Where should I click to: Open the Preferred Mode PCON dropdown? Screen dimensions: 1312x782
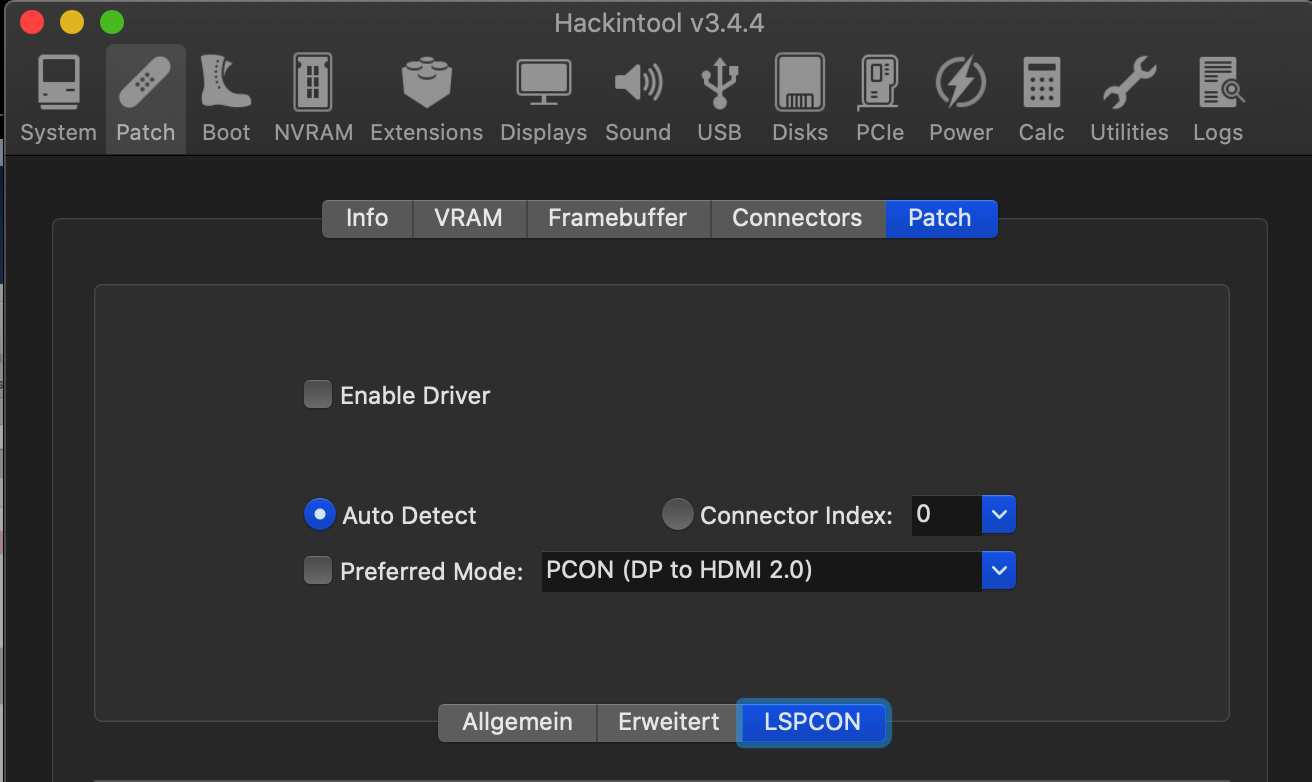(998, 571)
